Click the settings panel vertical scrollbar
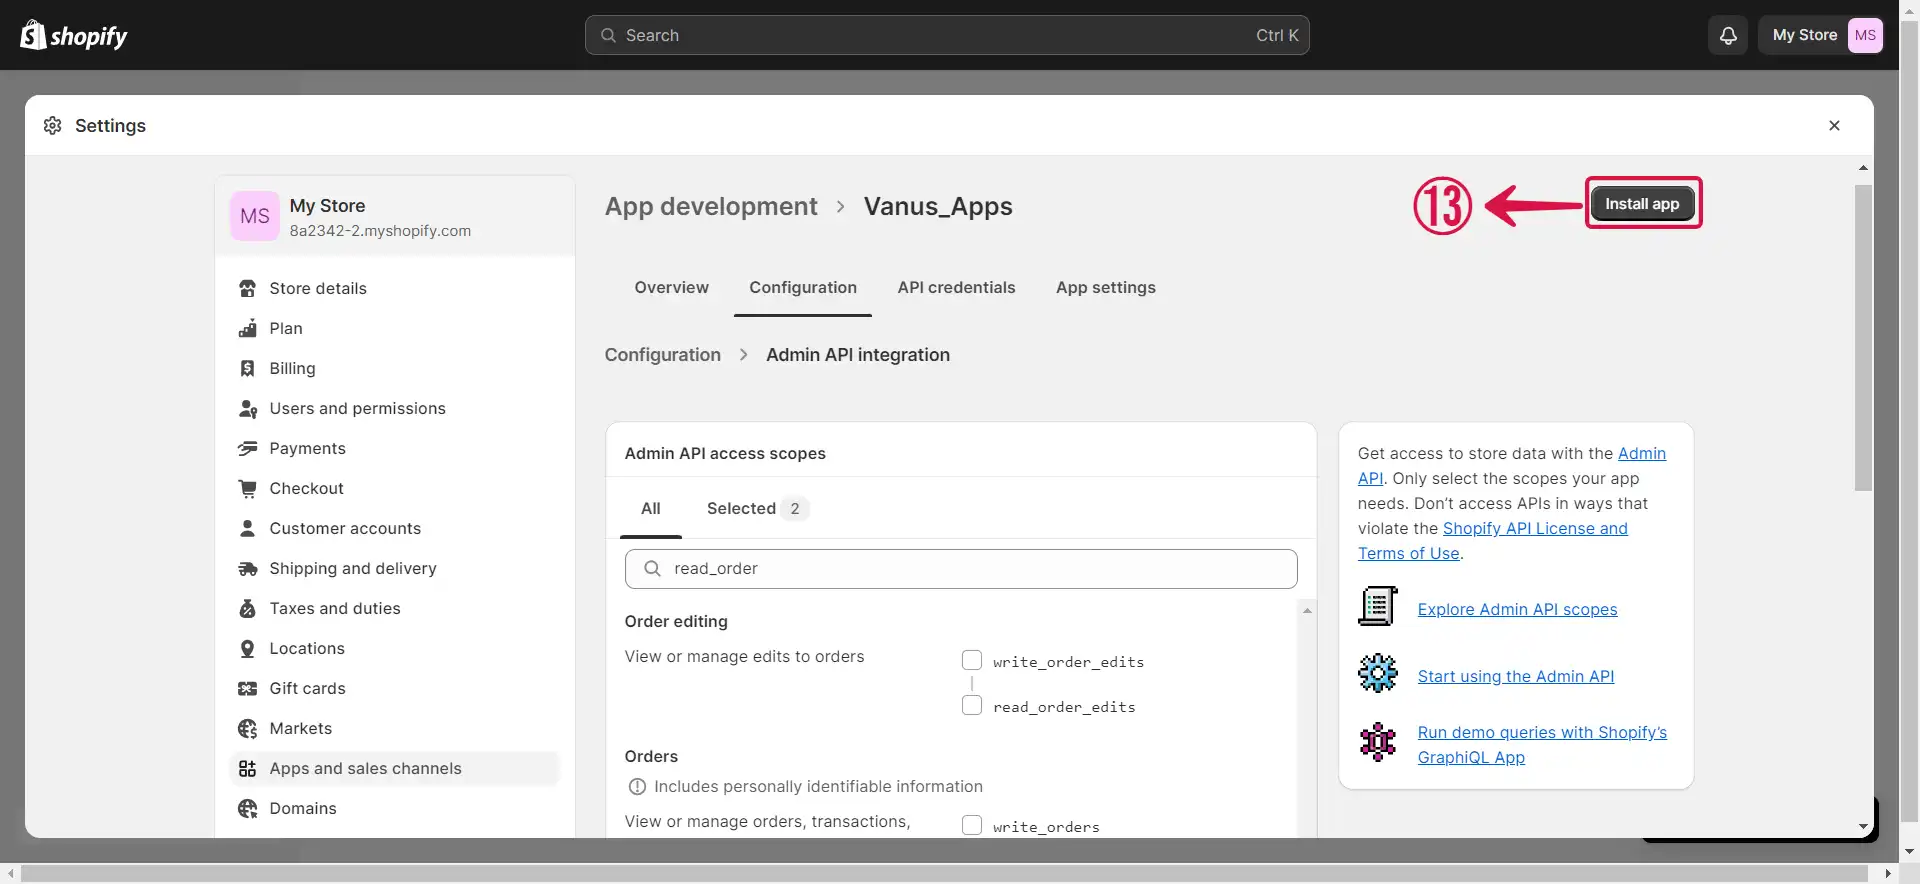1920x884 pixels. 1863,337
